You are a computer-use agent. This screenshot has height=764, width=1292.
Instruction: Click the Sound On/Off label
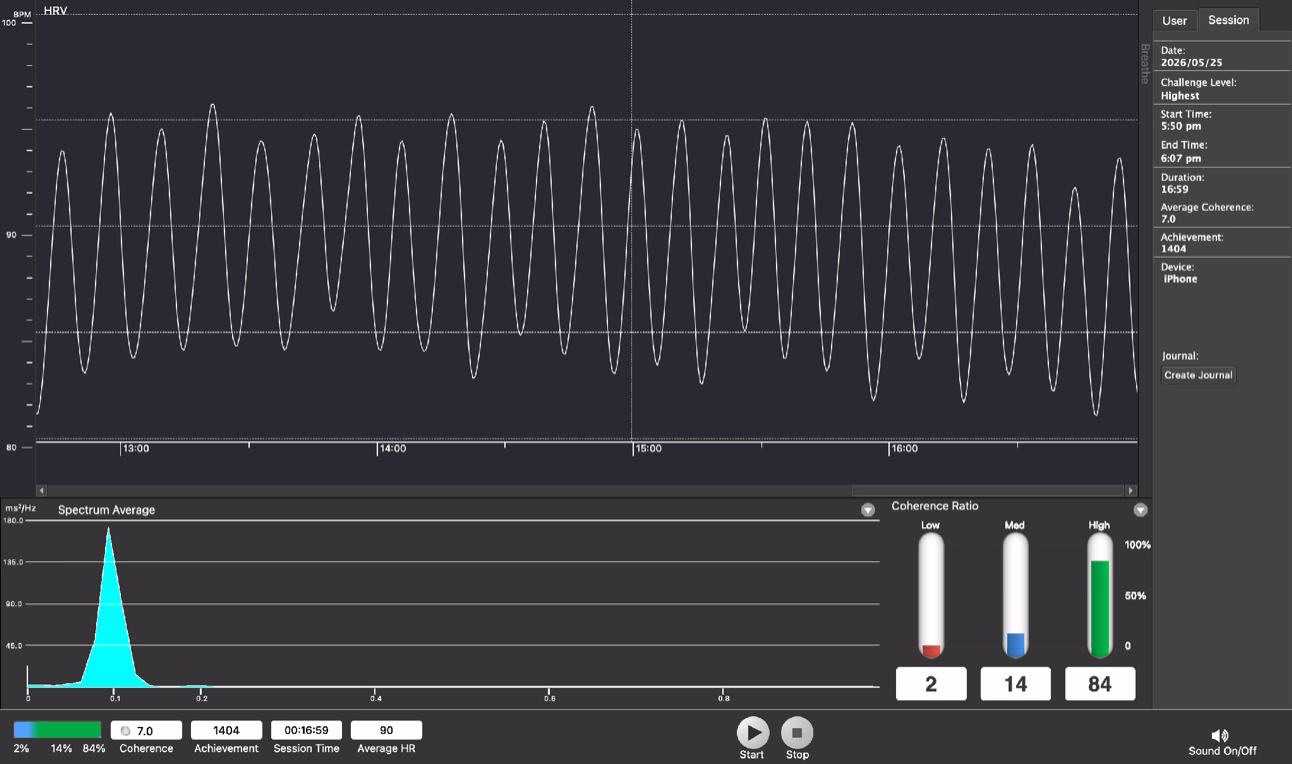coord(1222,751)
